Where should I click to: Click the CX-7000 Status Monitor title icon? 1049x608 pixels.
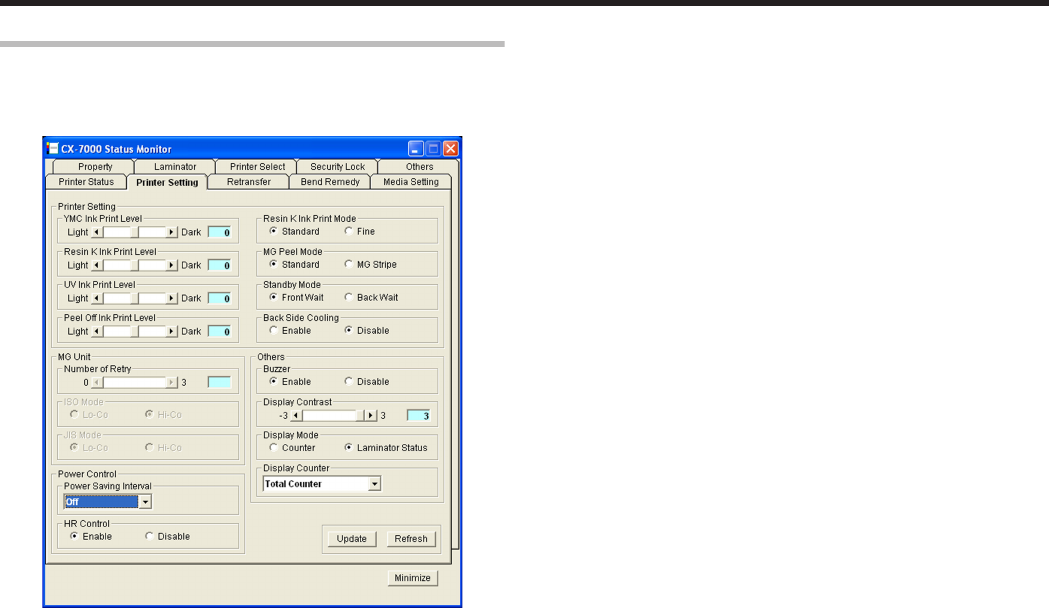click(52, 148)
